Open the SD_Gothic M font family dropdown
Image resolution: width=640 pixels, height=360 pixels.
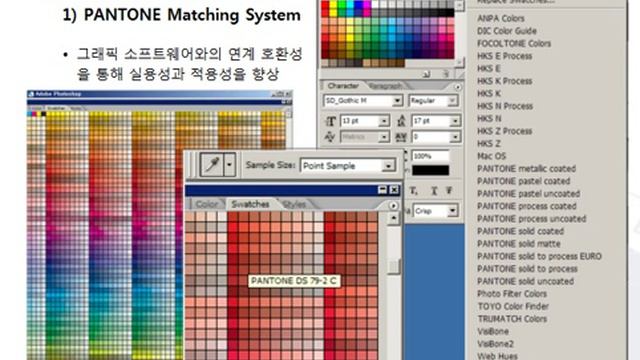tap(397, 100)
